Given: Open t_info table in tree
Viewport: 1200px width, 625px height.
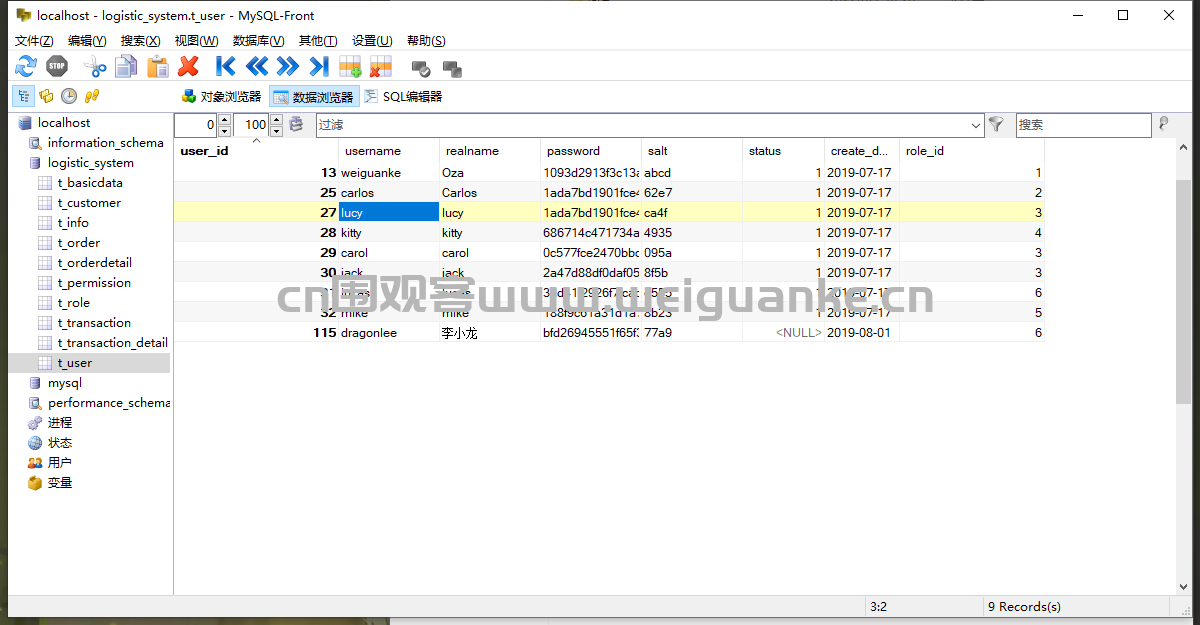Looking at the screenshot, I should pyautogui.click(x=73, y=223).
